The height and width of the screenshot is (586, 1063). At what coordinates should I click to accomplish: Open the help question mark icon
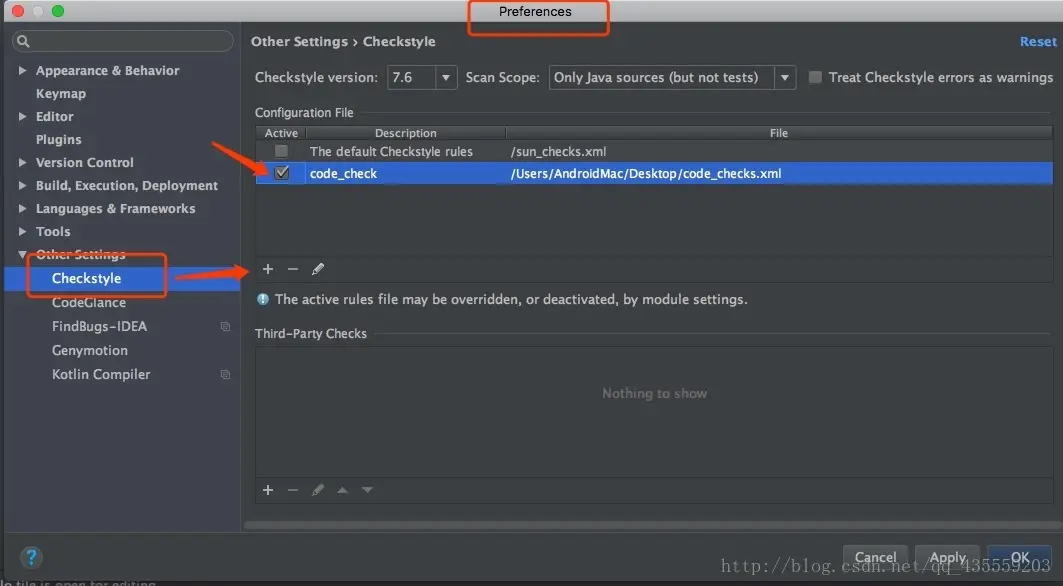click(x=31, y=558)
